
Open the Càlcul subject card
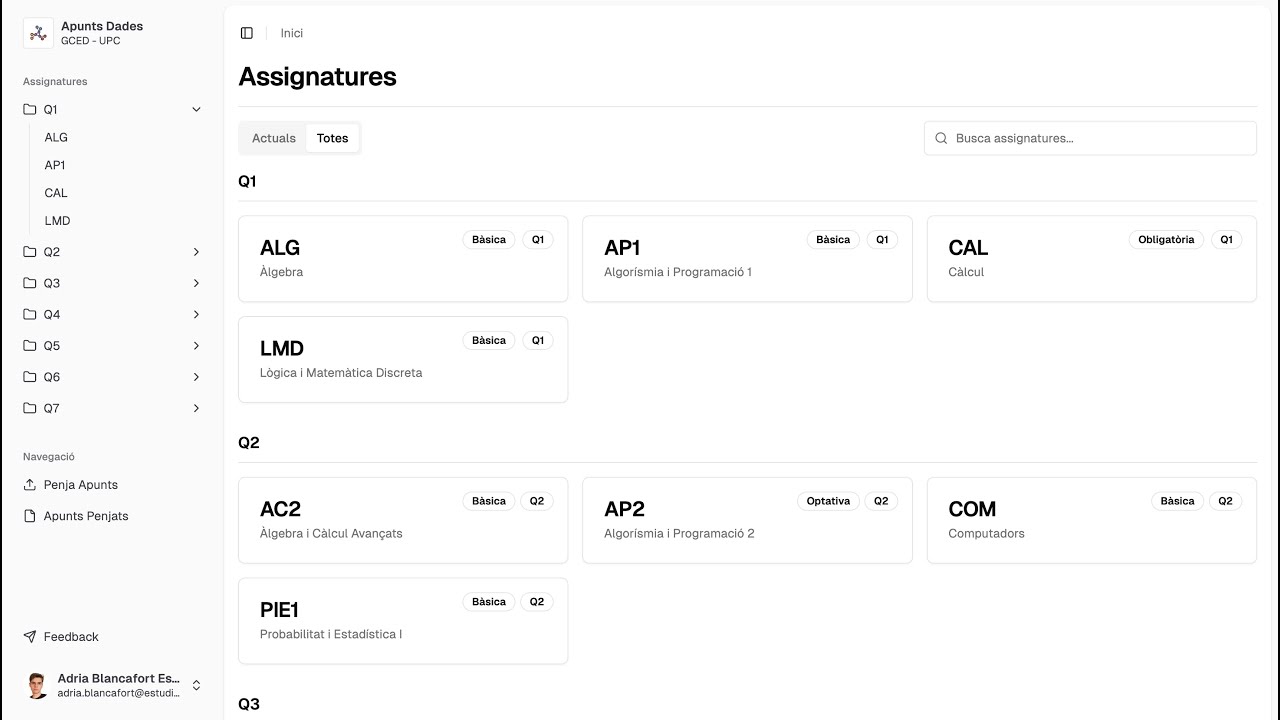(x=1091, y=258)
